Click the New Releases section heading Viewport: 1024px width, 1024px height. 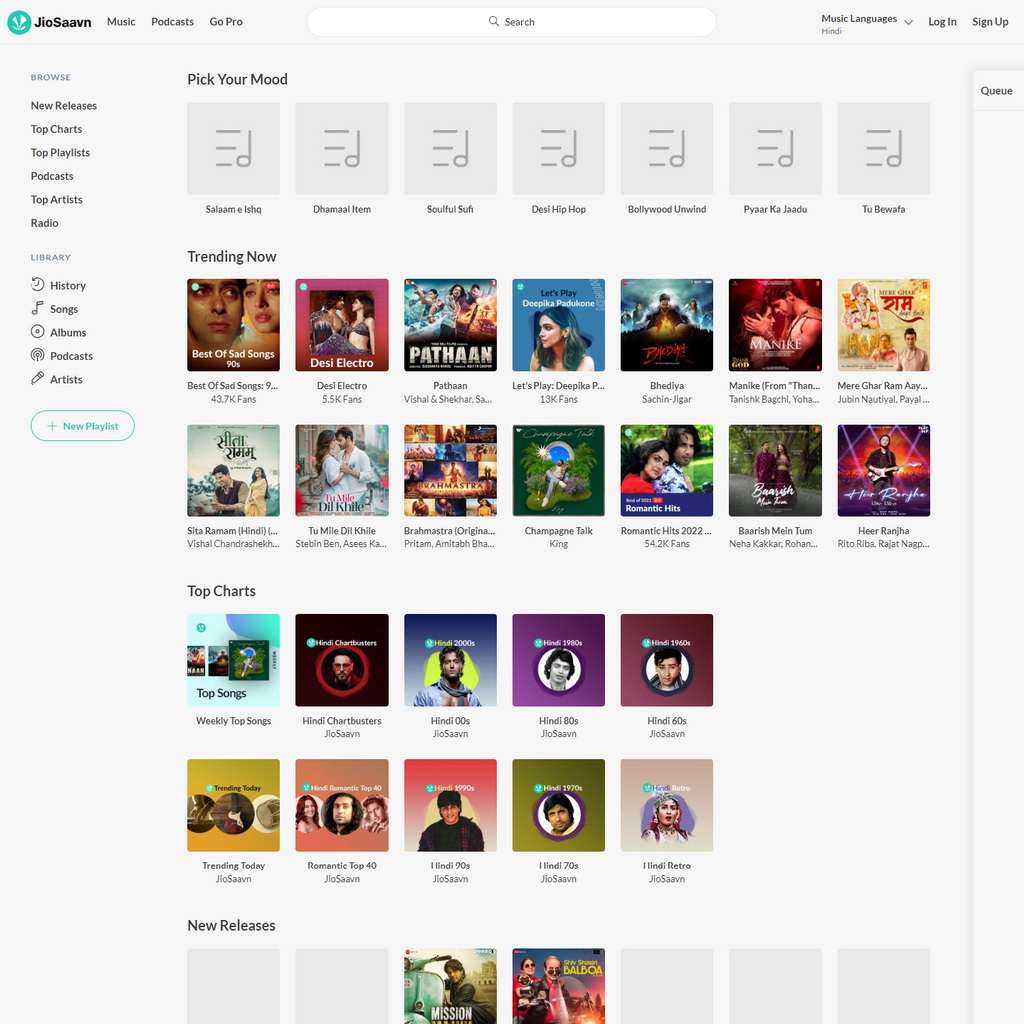(231, 925)
